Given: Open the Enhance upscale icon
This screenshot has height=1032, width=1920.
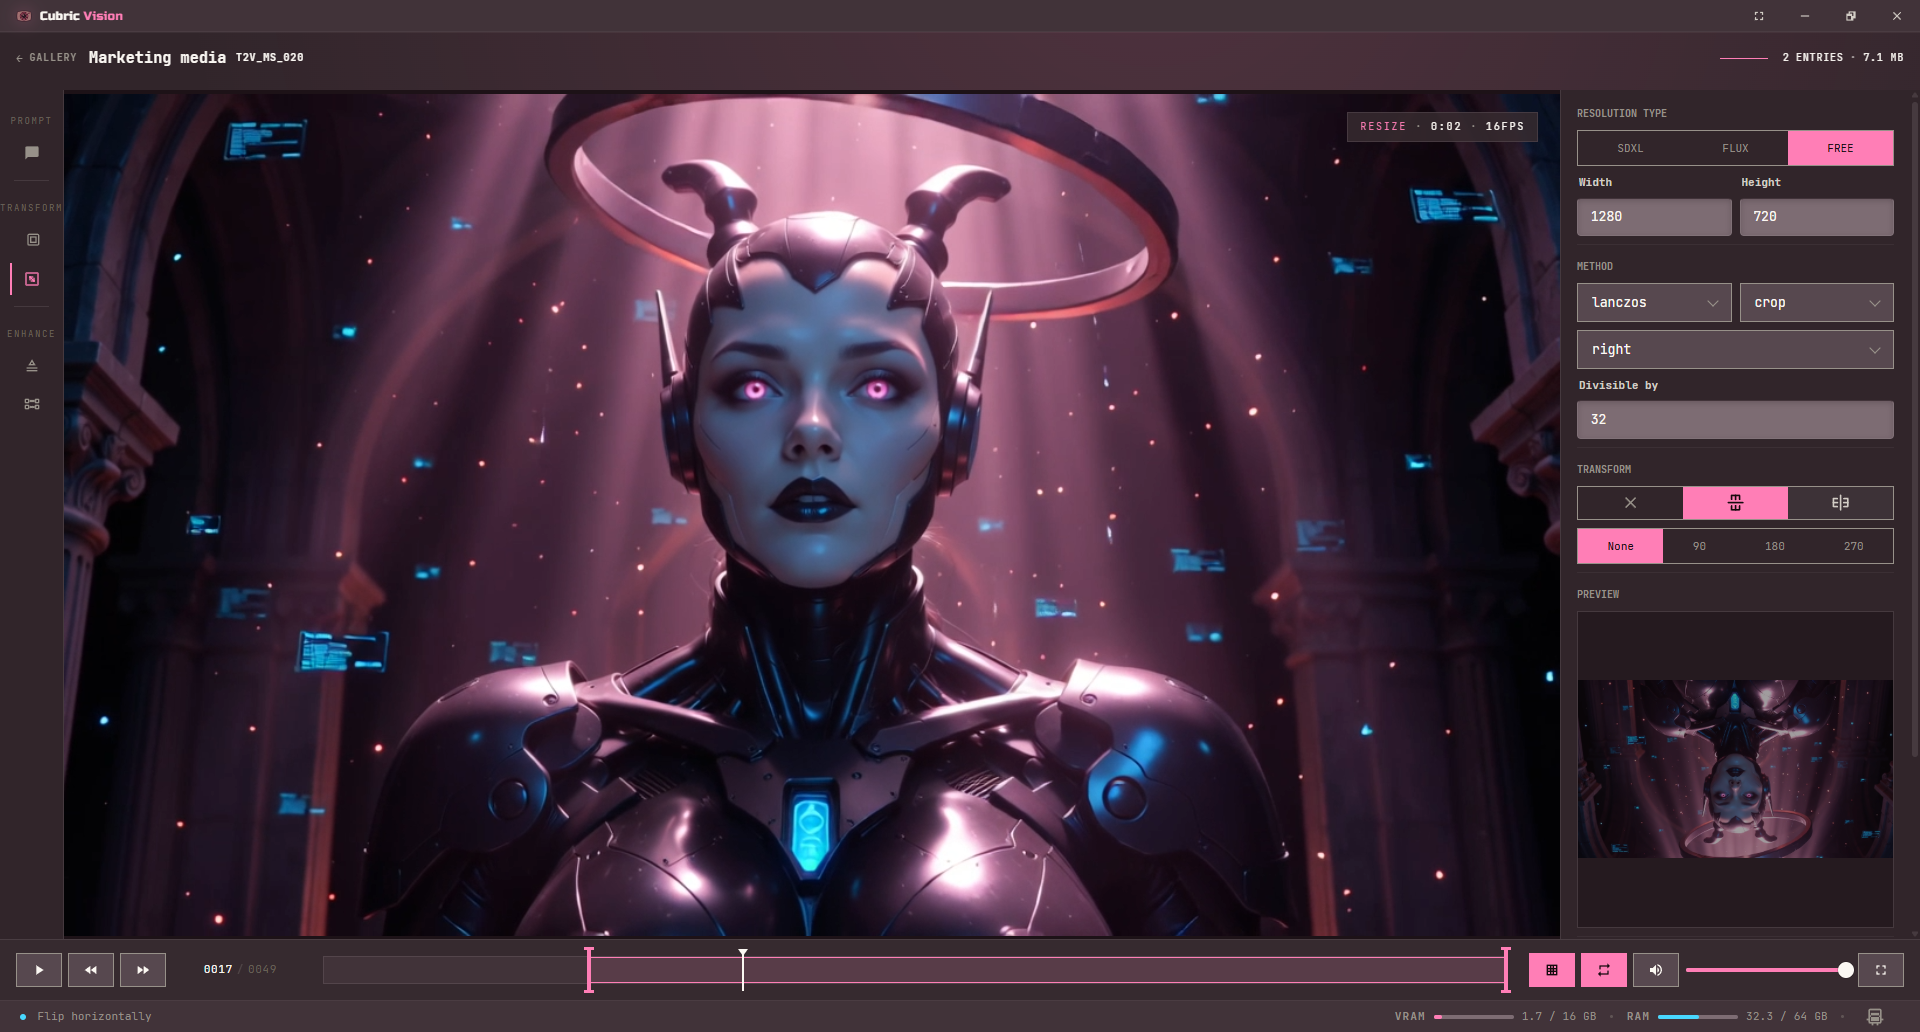Looking at the screenshot, I should coord(32,366).
